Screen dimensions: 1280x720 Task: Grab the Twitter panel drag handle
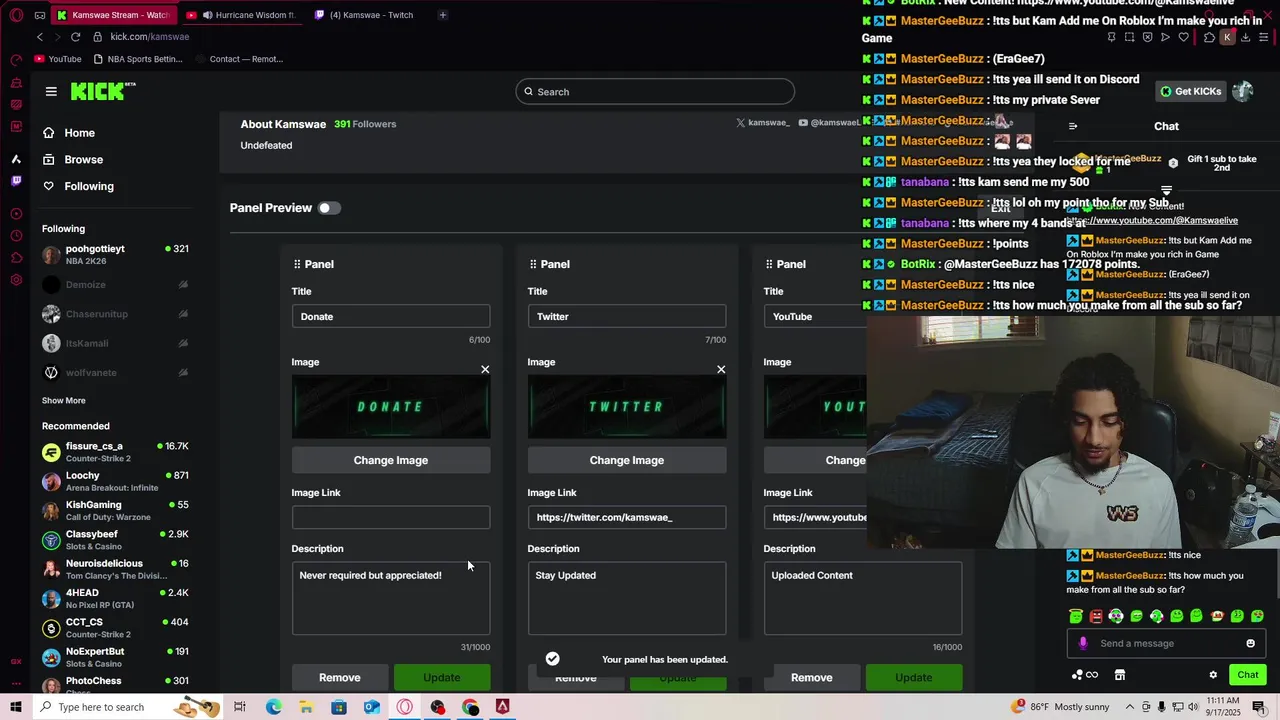533,264
